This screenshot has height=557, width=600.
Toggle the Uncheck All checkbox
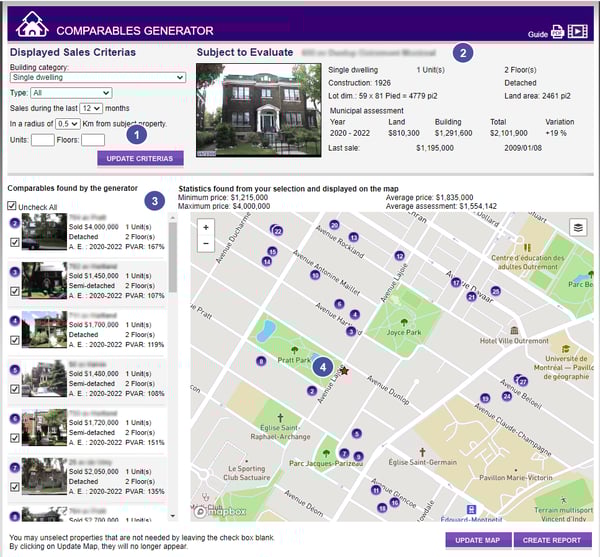(x=12, y=206)
